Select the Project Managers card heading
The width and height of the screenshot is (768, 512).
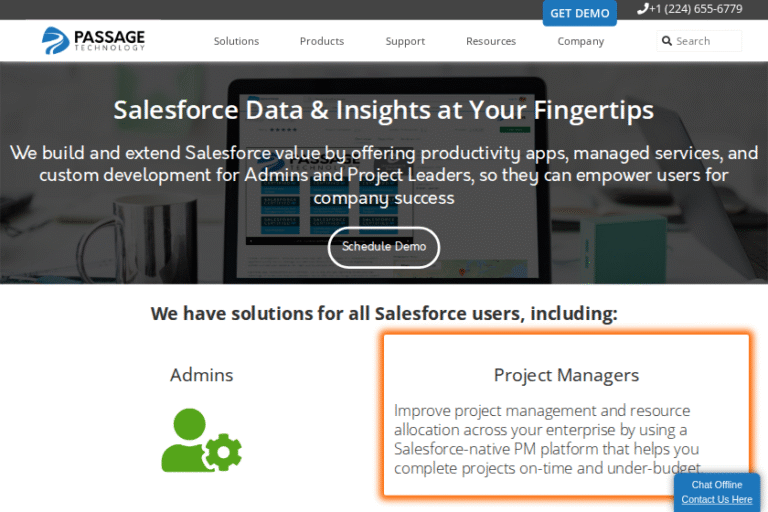click(566, 375)
